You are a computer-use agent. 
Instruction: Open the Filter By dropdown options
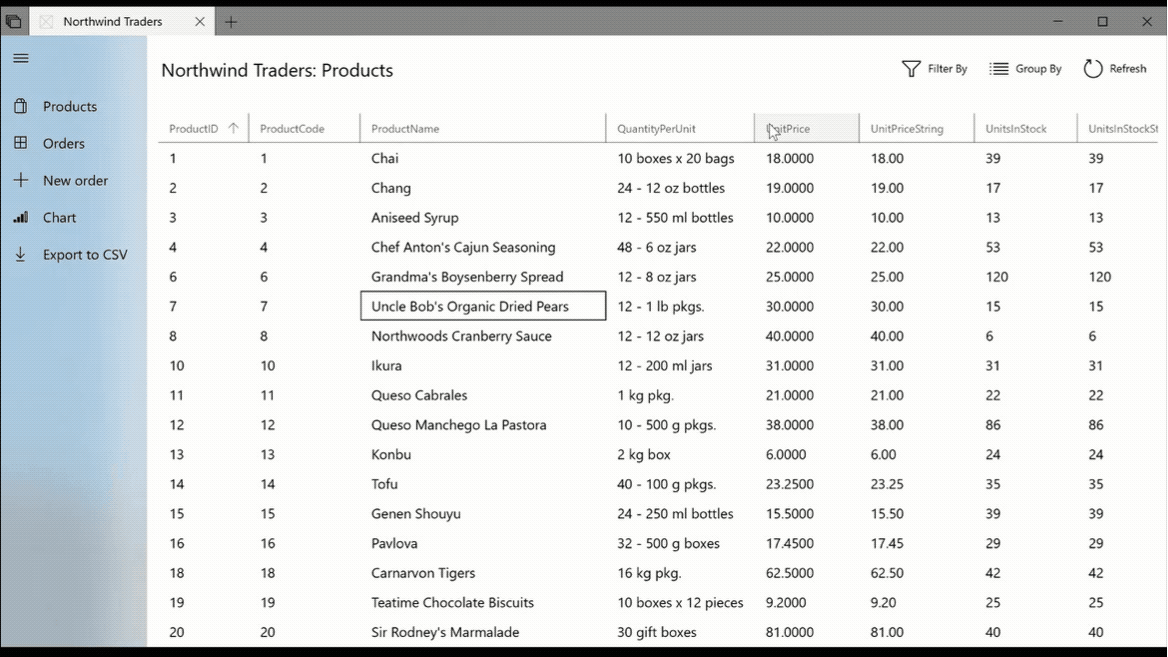(936, 68)
